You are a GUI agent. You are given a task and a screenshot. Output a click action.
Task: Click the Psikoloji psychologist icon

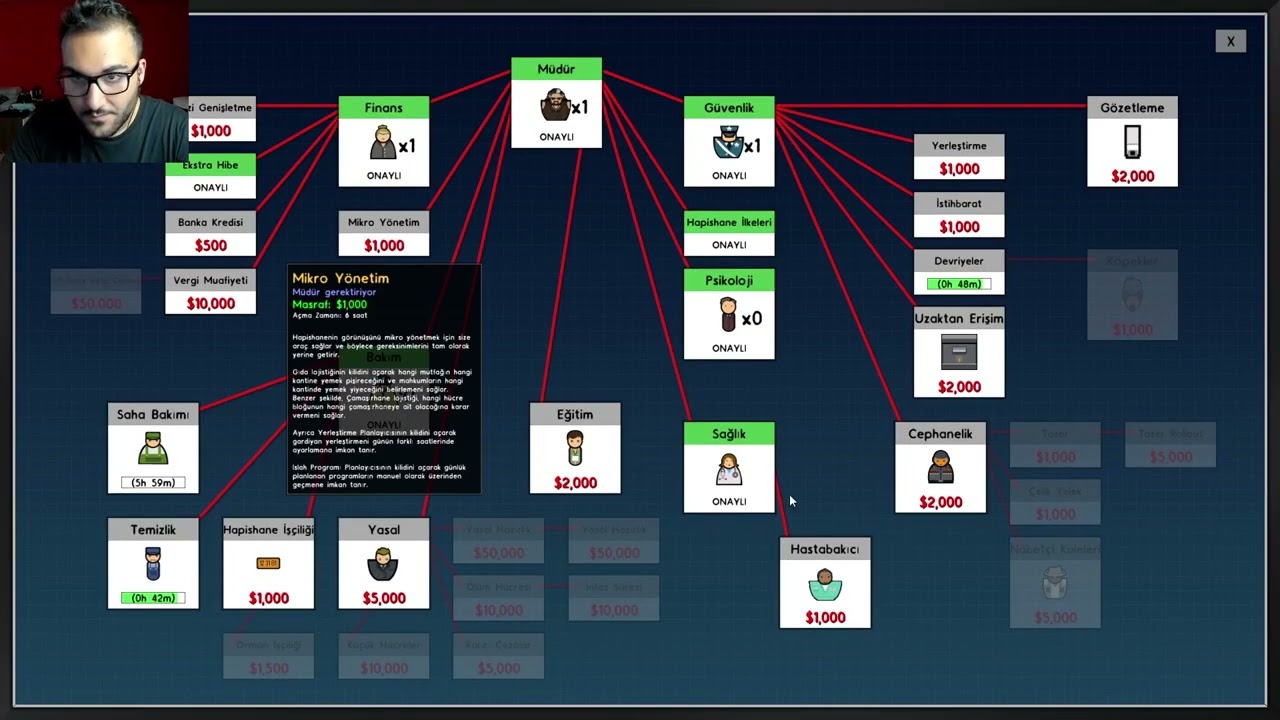pos(728,316)
